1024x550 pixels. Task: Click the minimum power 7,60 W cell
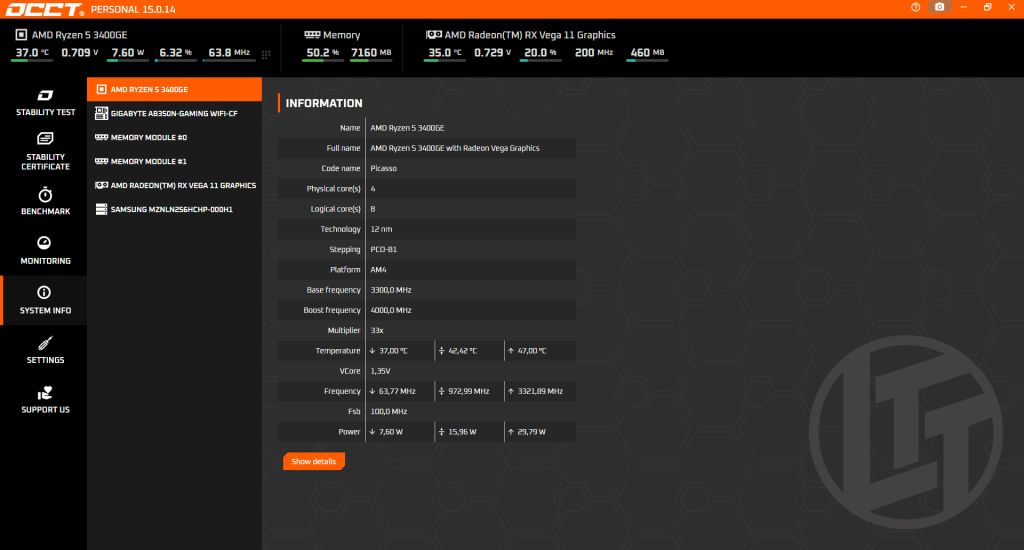coord(400,432)
